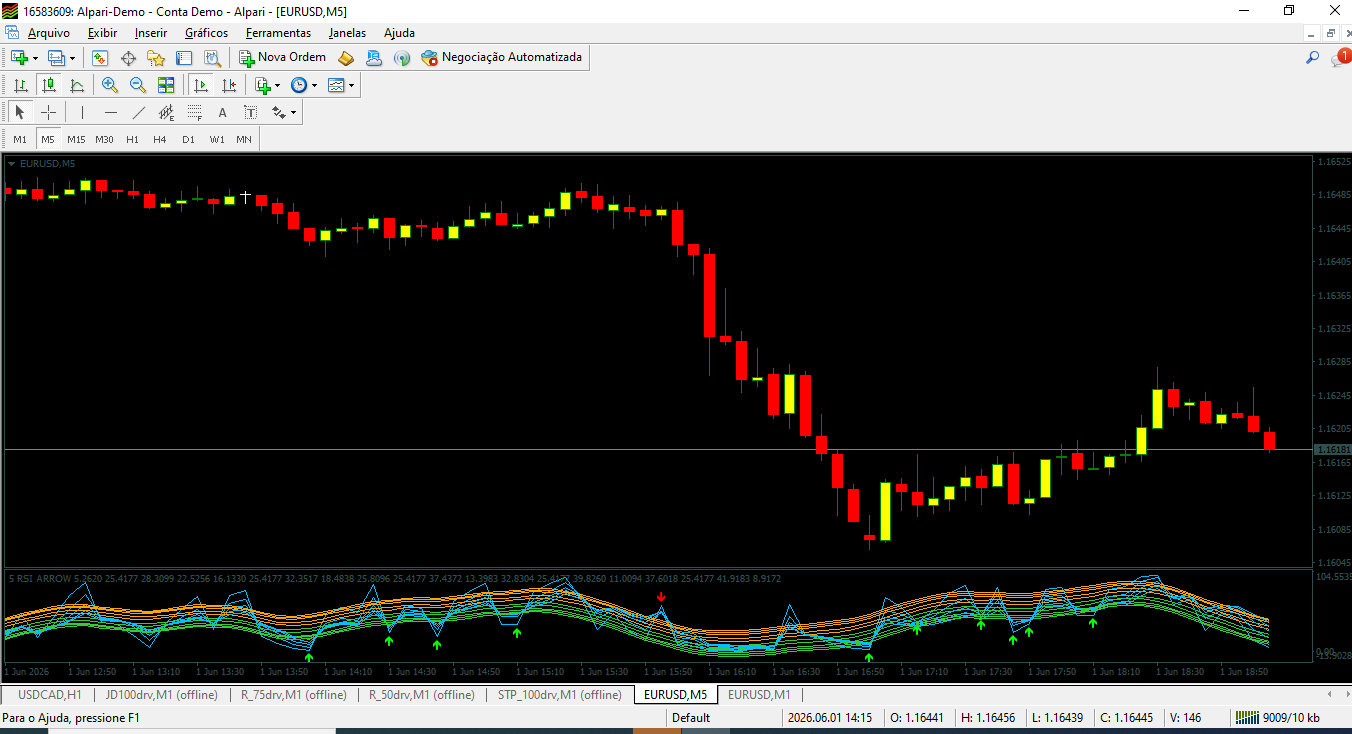Toggle chart Auto Scroll

(201, 85)
